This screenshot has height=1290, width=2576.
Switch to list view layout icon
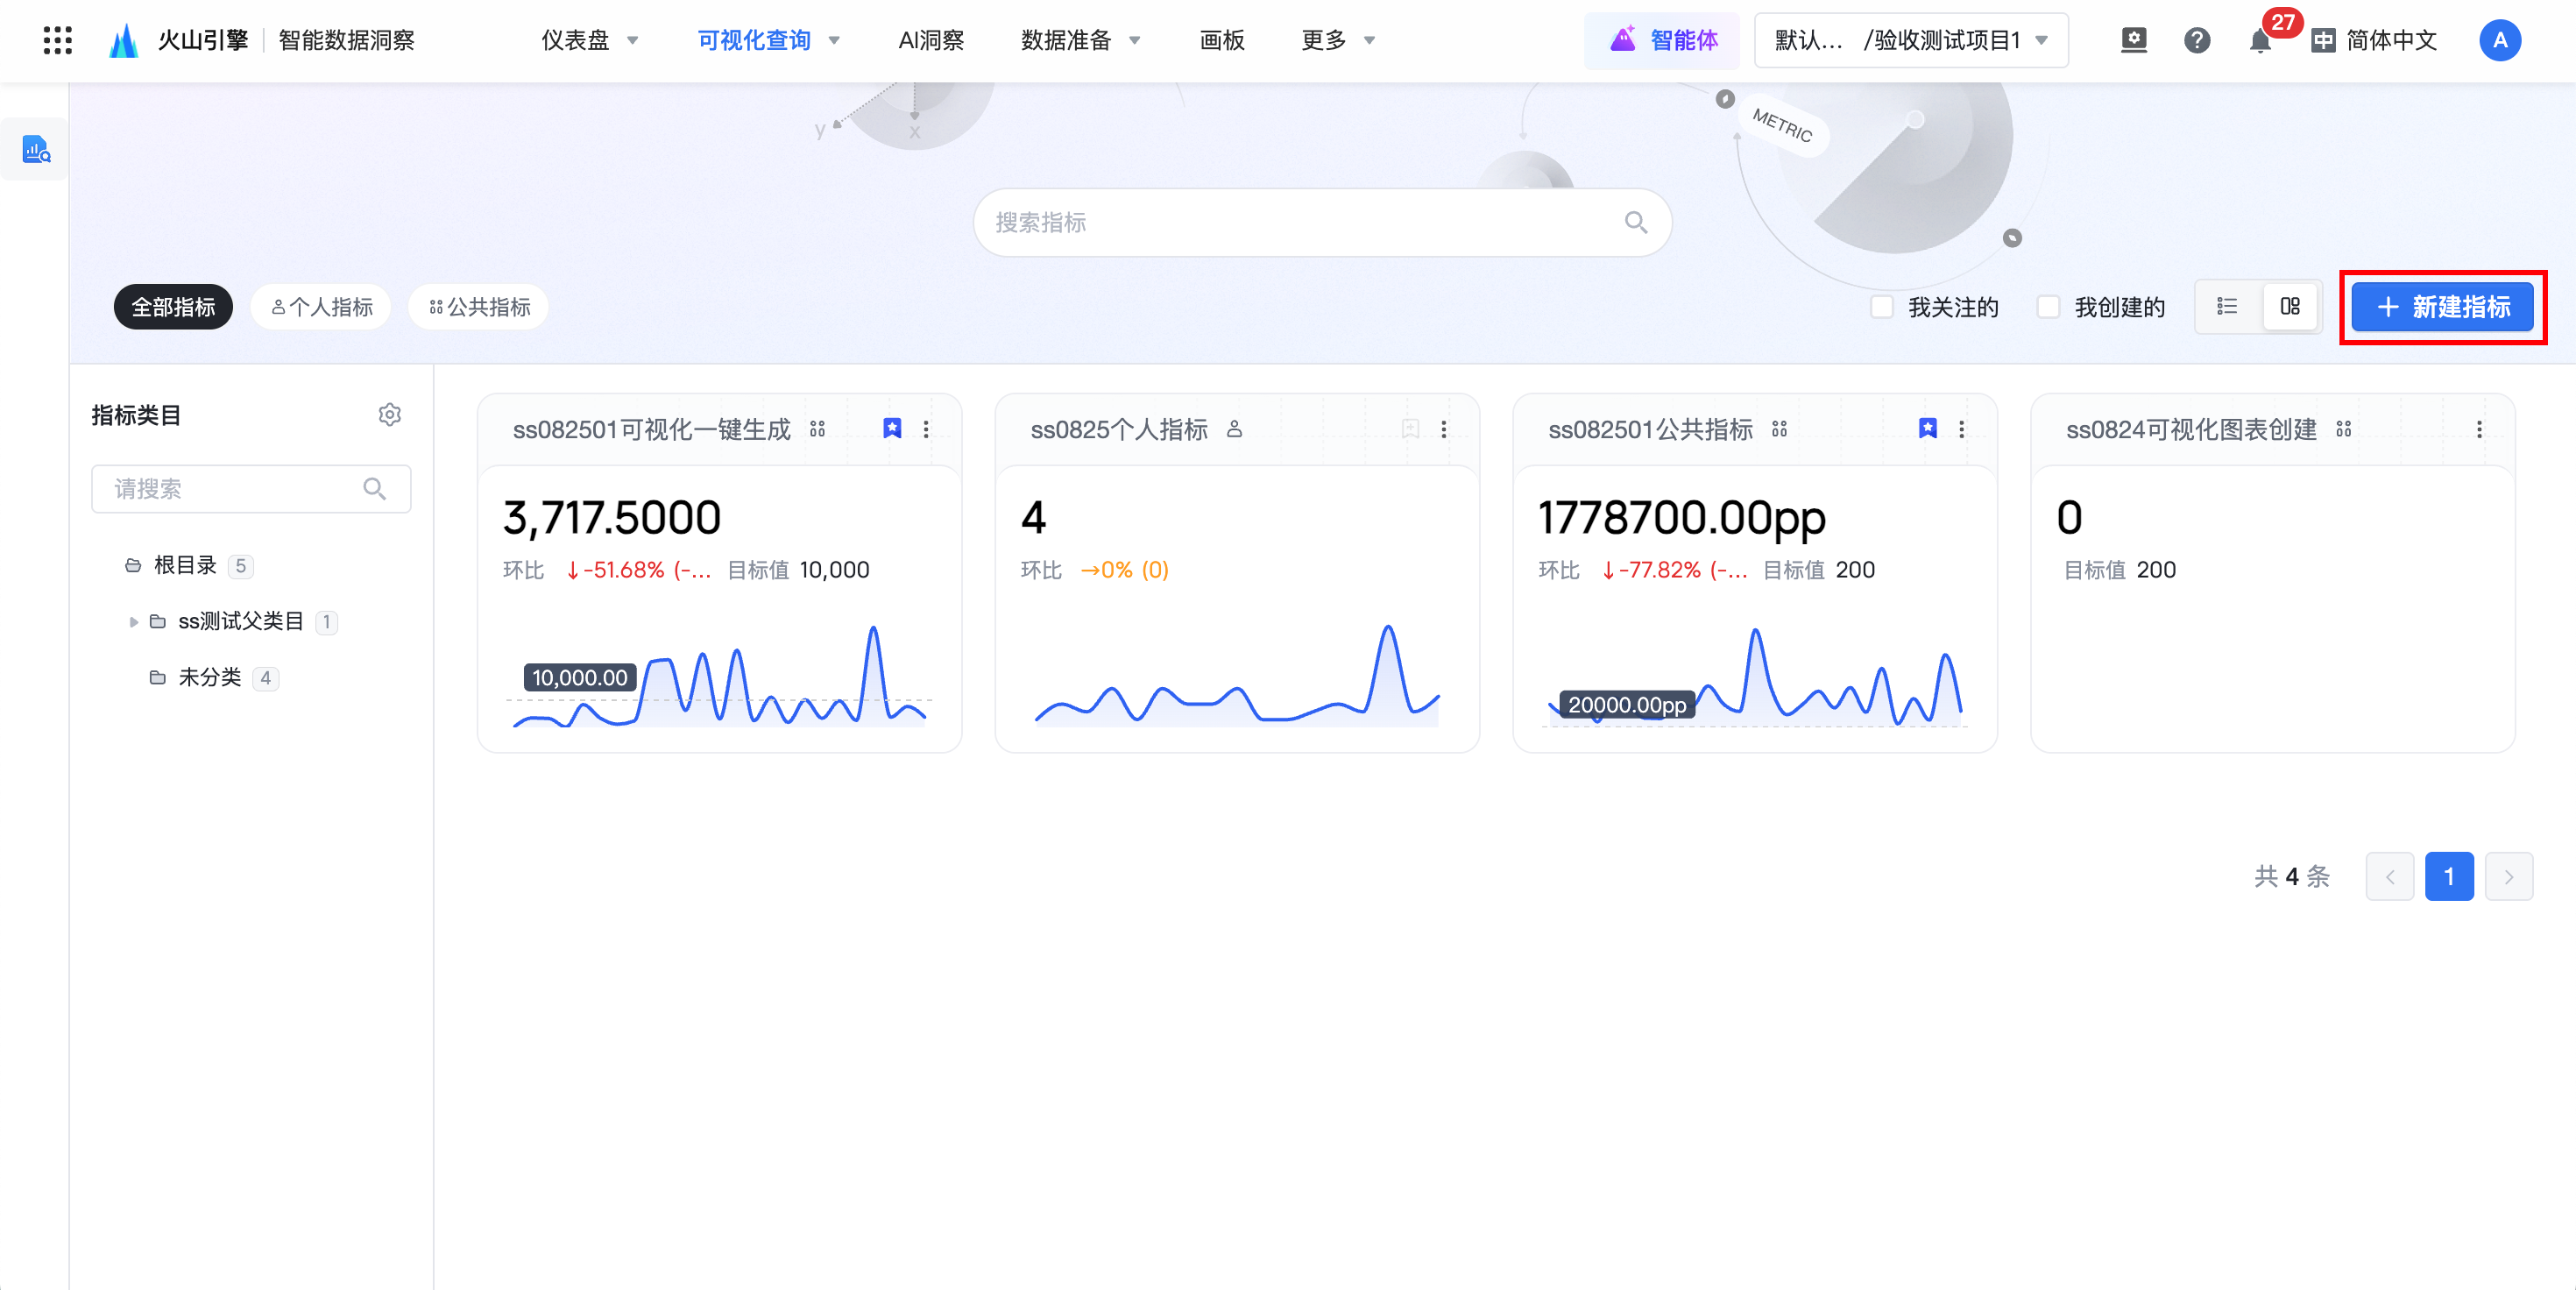point(2226,307)
